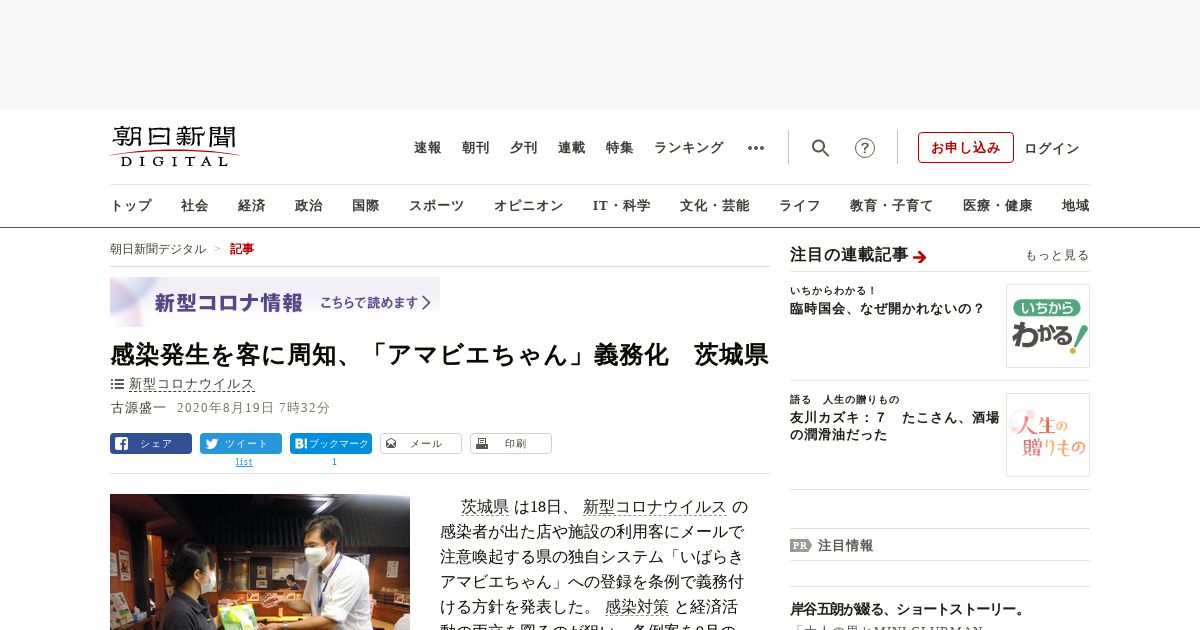Image resolution: width=1200 pixels, height=630 pixels.
Task: Click いちからわかる! thumbnail image
Action: click(x=1048, y=326)
